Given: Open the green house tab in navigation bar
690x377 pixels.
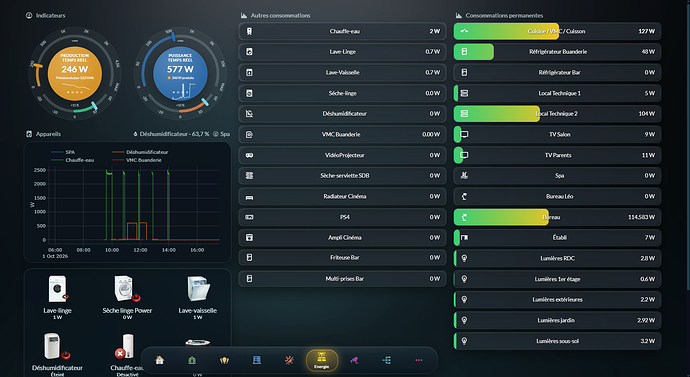Looking at the screenshot, I should pyautogui.click(x=192, y=360).
